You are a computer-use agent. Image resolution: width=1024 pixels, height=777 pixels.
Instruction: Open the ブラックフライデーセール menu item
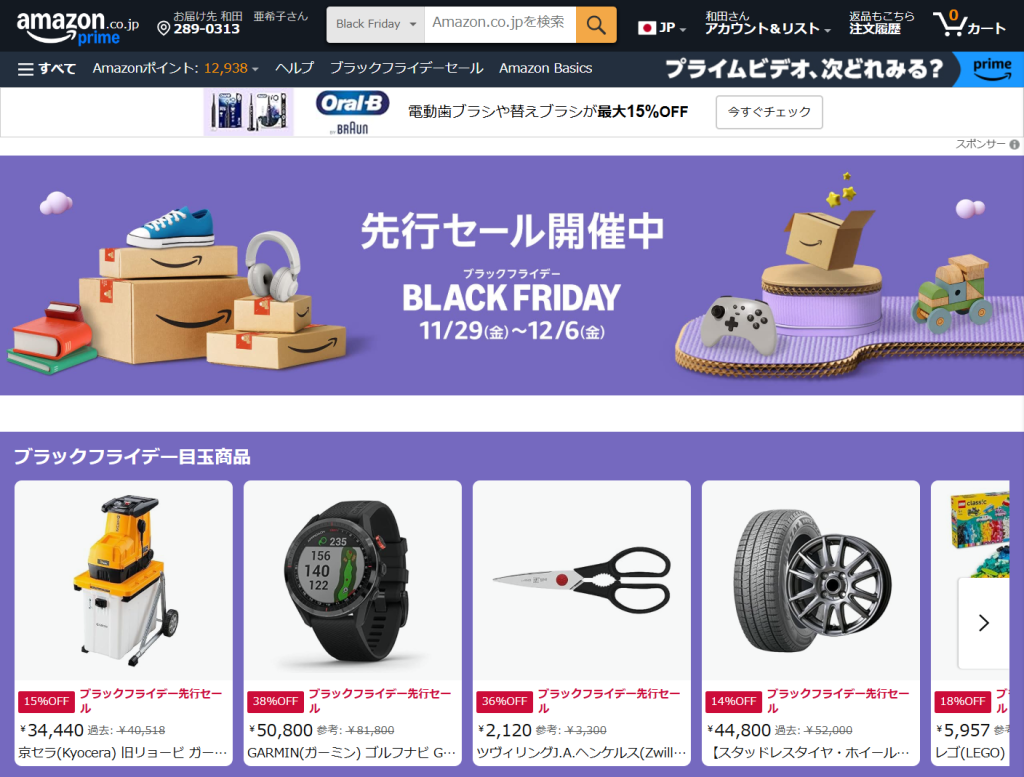coord(406,68)
